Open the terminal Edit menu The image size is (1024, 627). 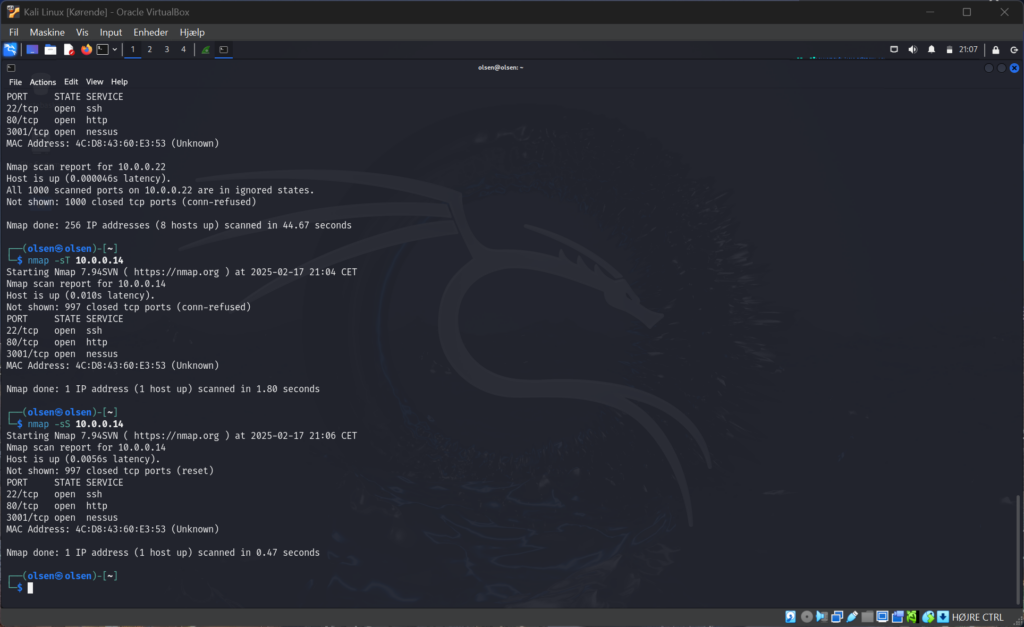(x=71, y=82)
